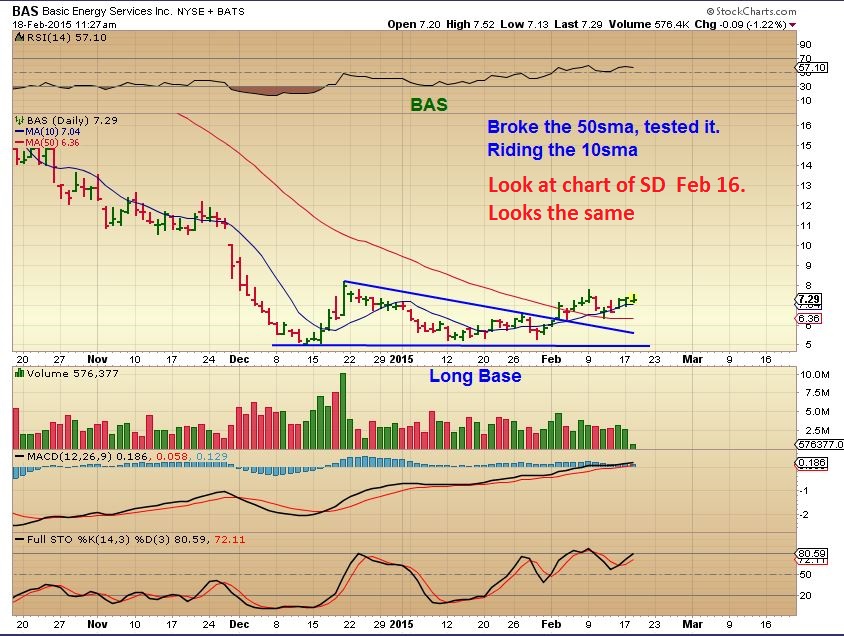Click the Last 7.29 value in header

pos(579,25)
